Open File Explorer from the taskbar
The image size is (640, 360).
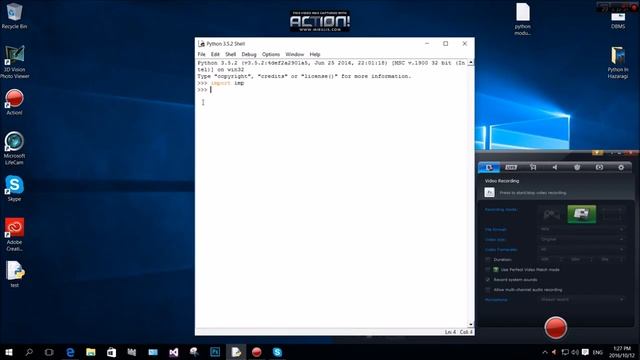(91, 352)
